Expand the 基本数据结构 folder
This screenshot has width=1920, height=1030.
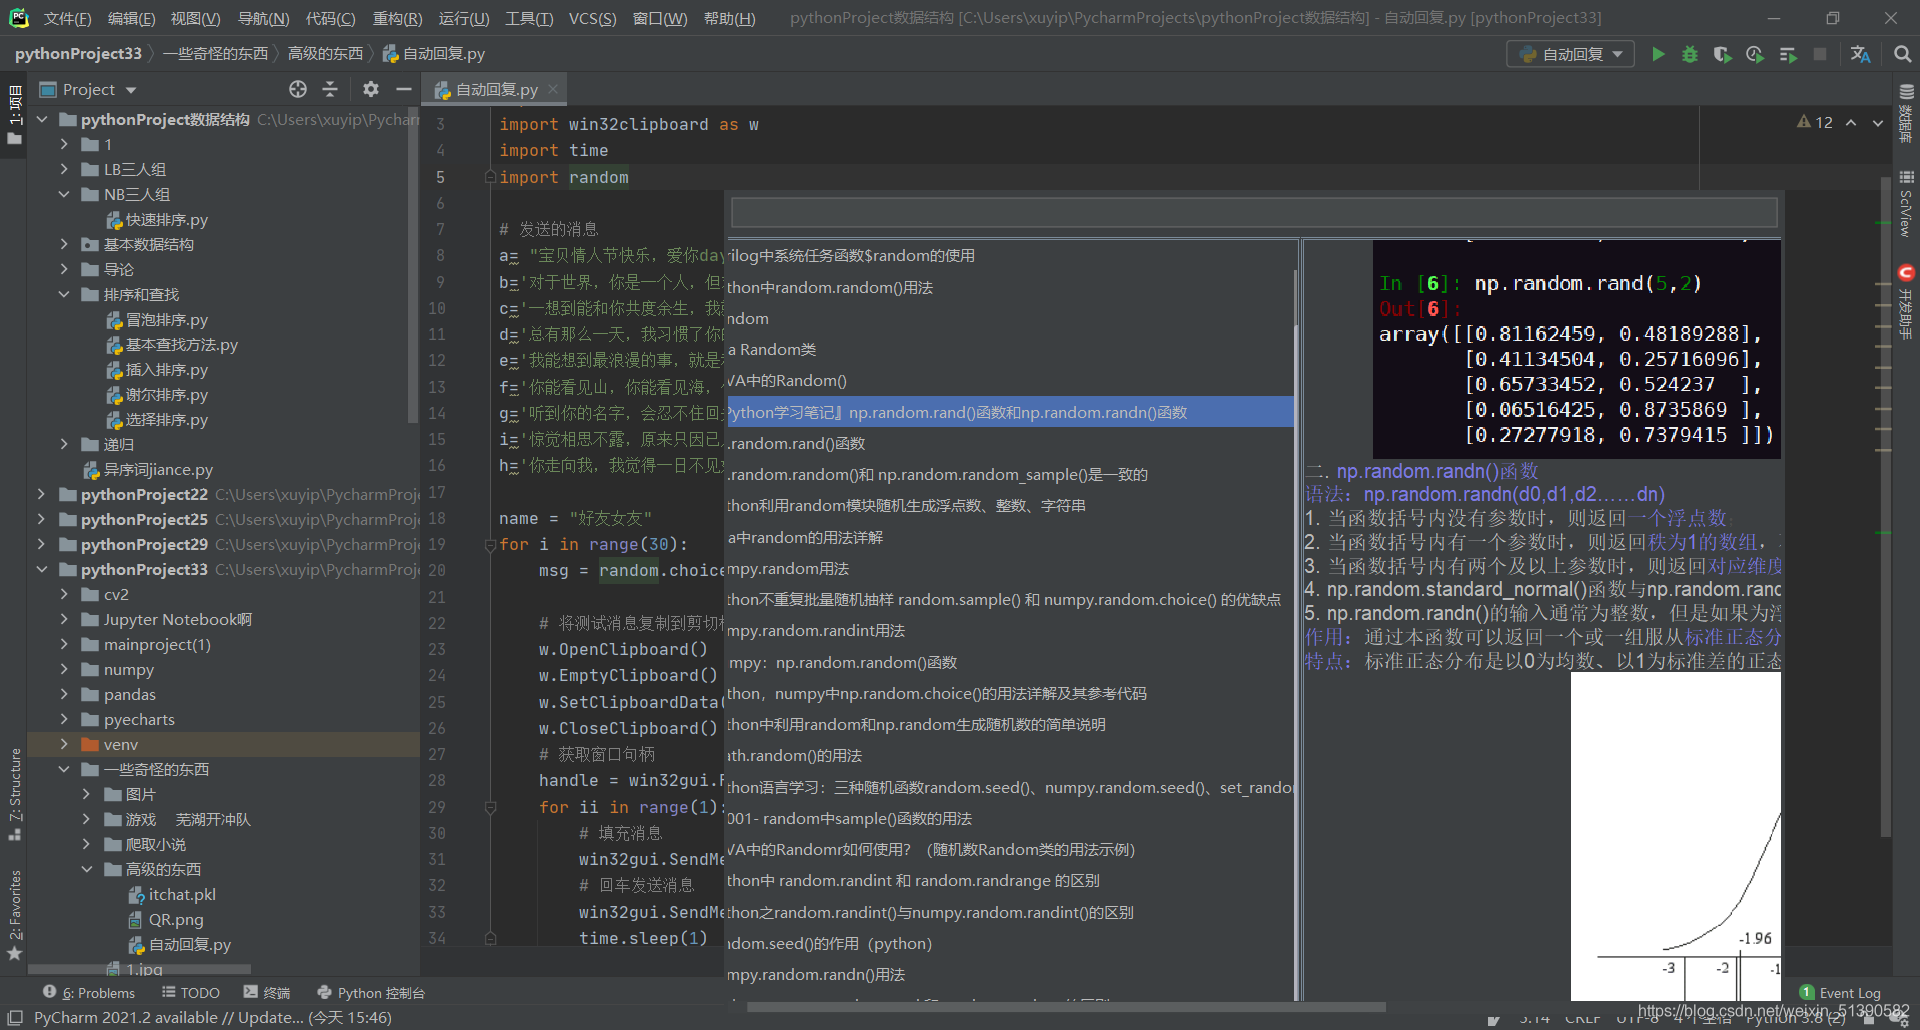pos(64,244)
